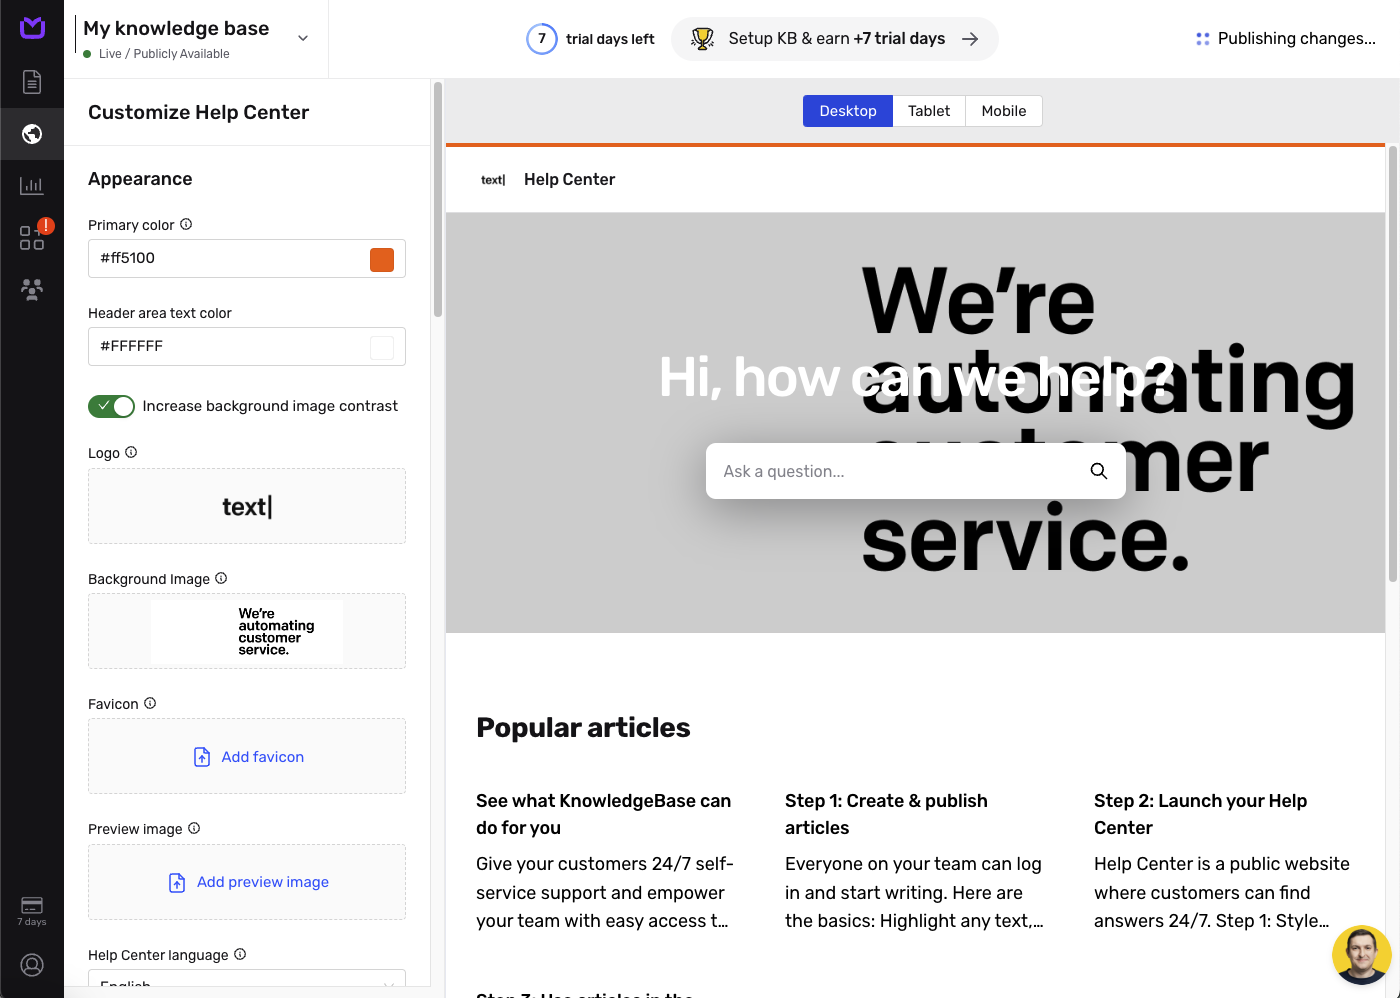Expand the English language selector chevron
Viewport: 1400px width, 998px height.
(387, 984)
